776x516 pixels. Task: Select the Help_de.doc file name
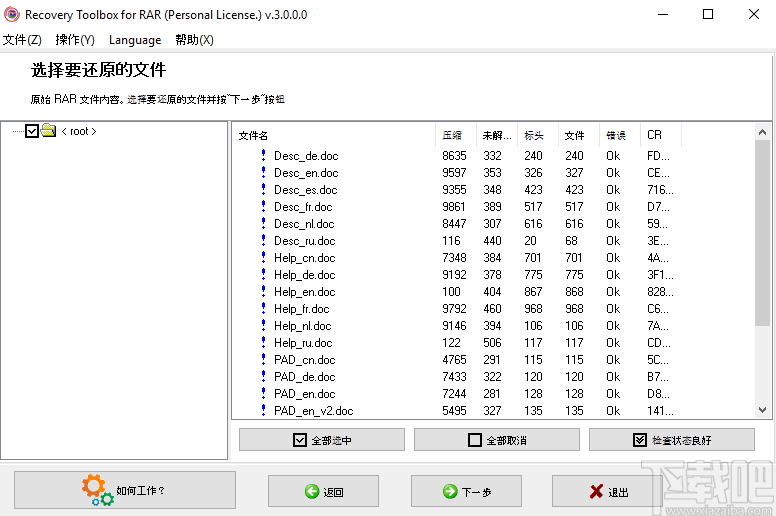[x=304, y=275]
